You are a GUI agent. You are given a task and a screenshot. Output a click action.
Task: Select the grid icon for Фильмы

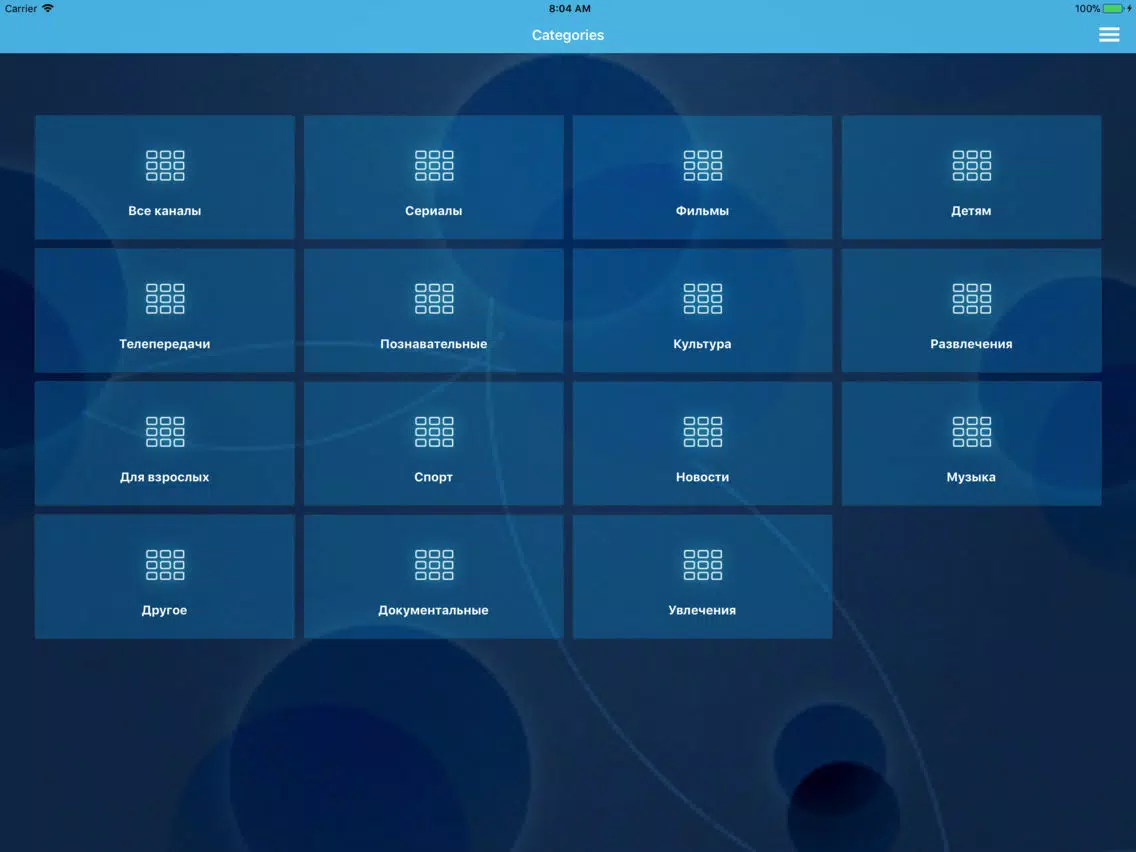(x=703, y=165)
